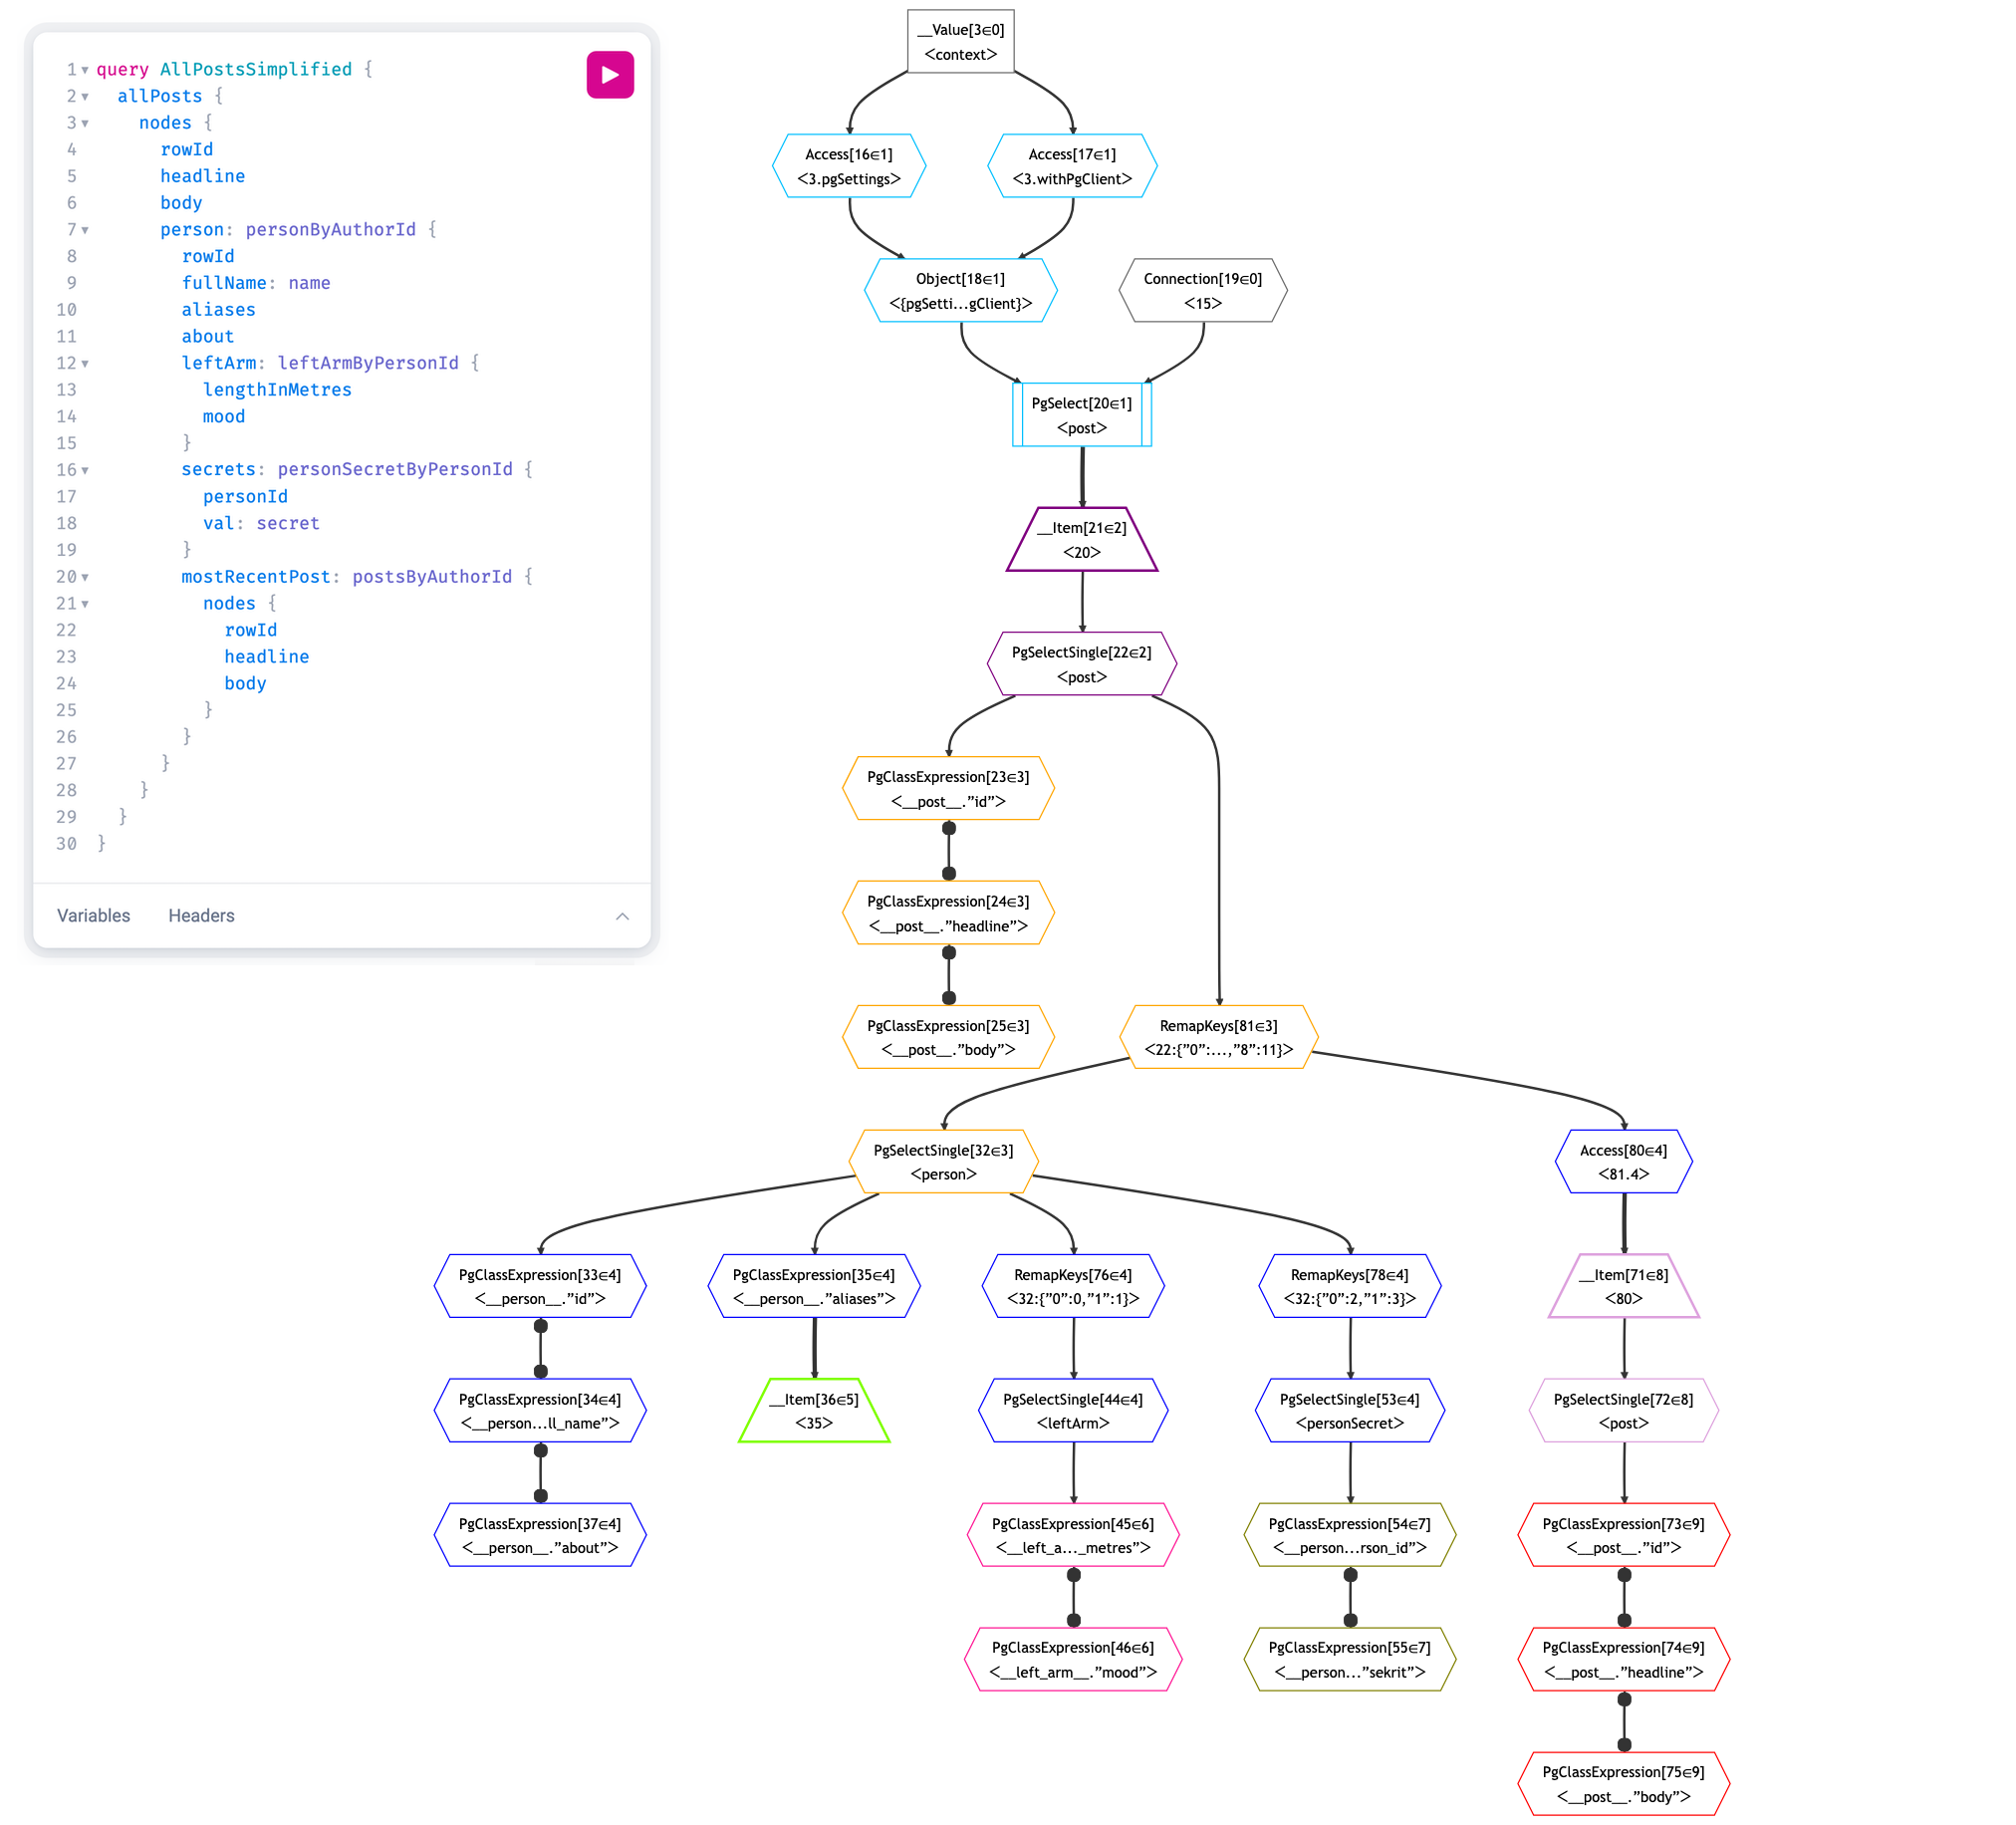
Task: Expand the variables panel chevron
Action: (622, 916)
